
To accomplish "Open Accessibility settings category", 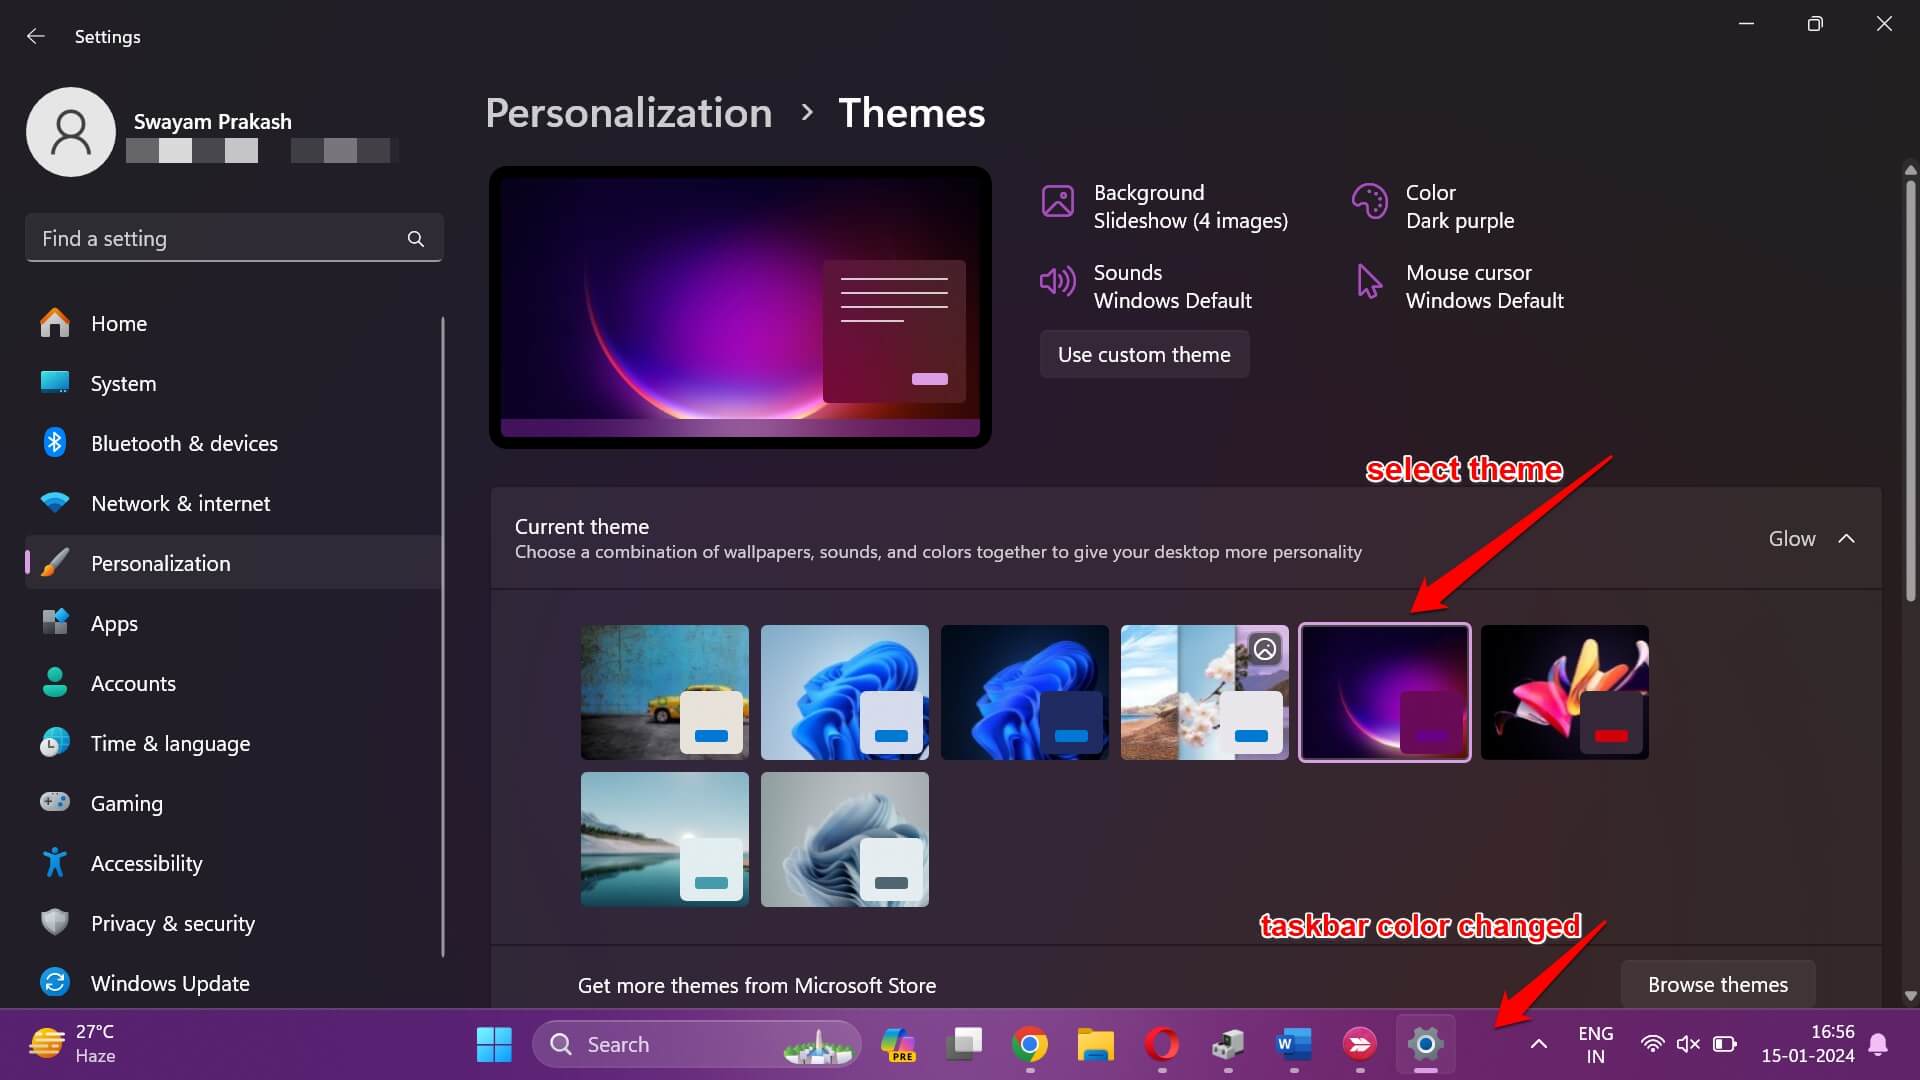I will pos(234,864).
